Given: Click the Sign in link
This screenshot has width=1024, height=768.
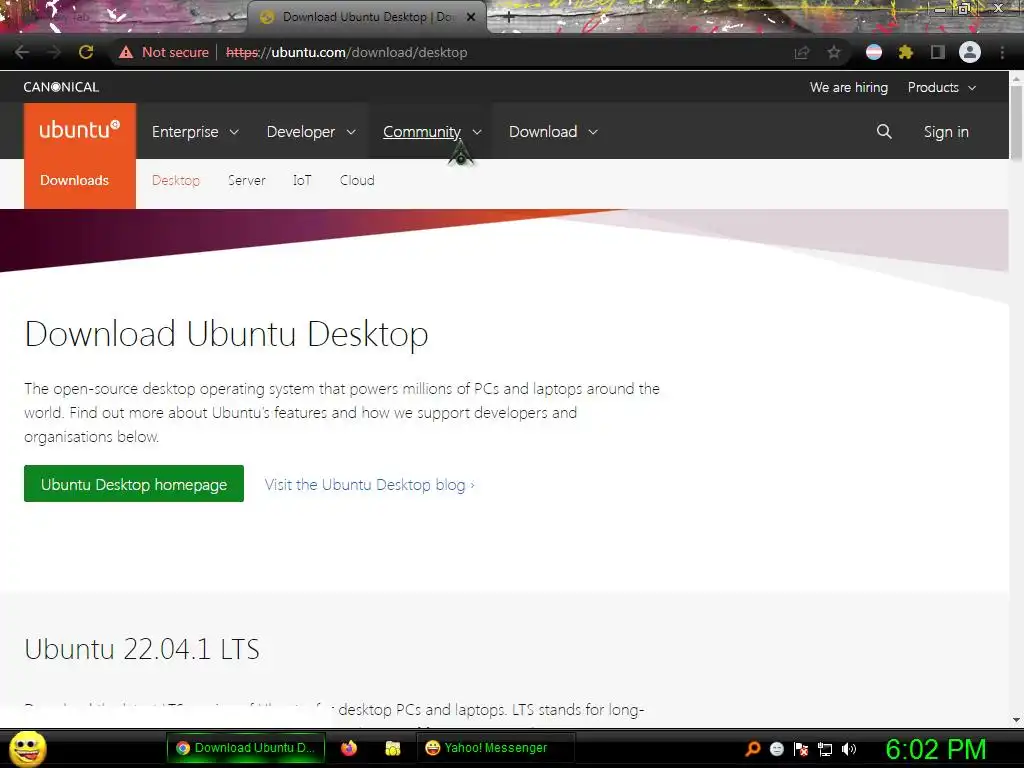Looking at the screenshot, I should click(x=946, y=132).
